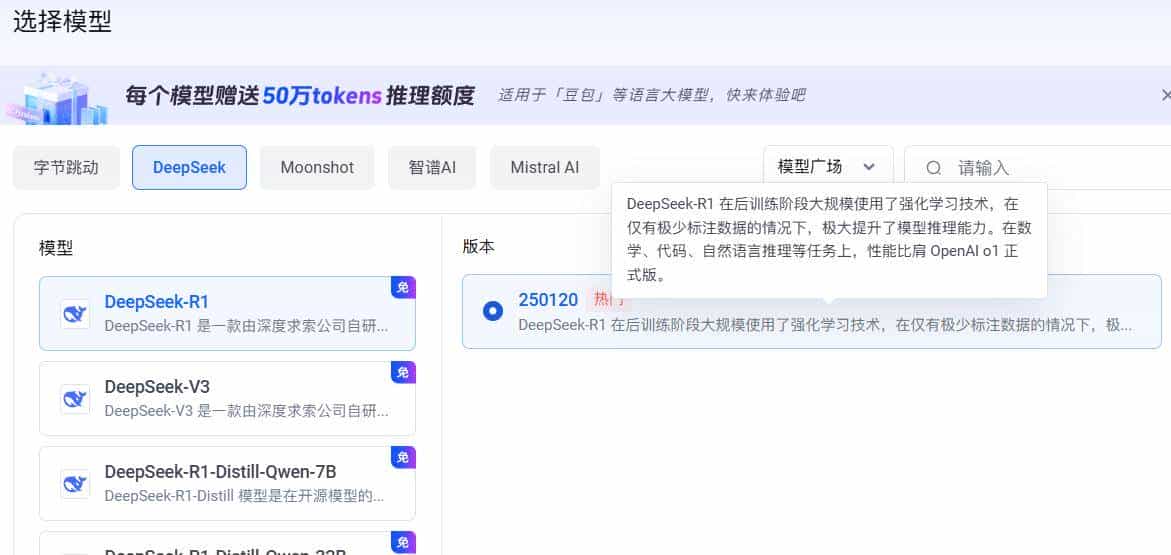Click the 模型 column heading
Screen dimensions: 1171x555
point(56,248)
